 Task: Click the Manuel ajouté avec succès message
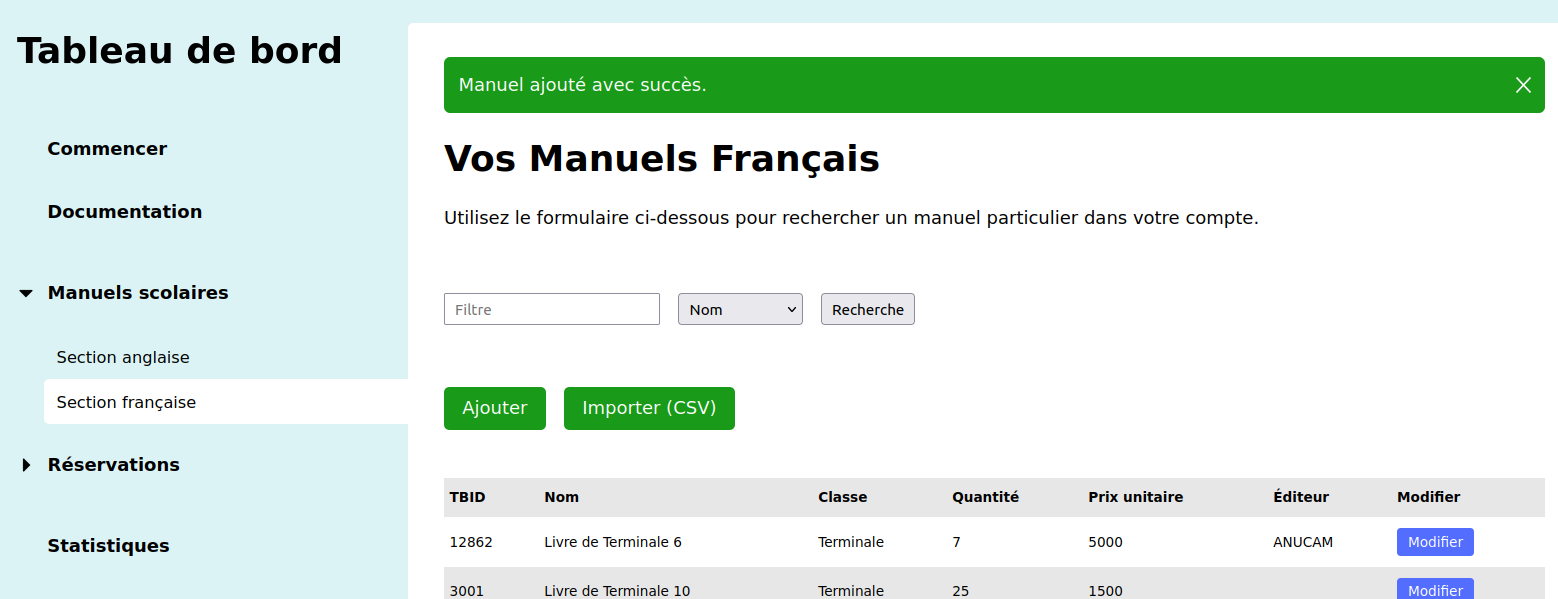(582, 85)
